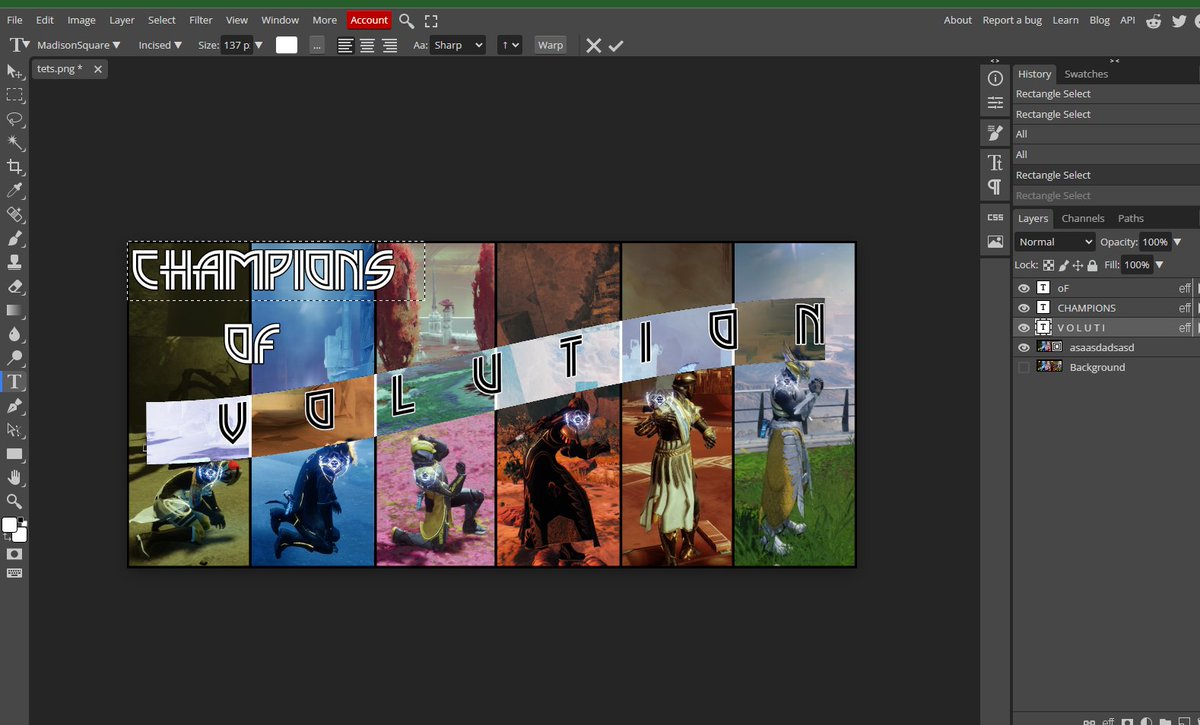Select the Blur tool
The width and height of the screenshot is (1200, 725).
pyautogui.click(x=14, y=334)
